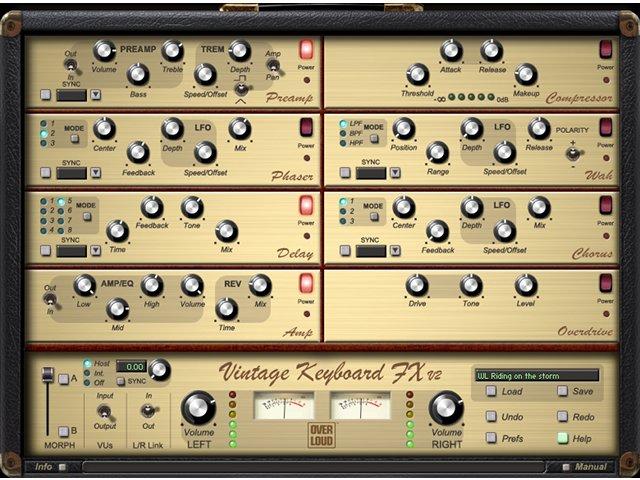The width and height of the screenshot is (640, 480).
Task: Click the Compressor Makeup knob
Action: 526,74
